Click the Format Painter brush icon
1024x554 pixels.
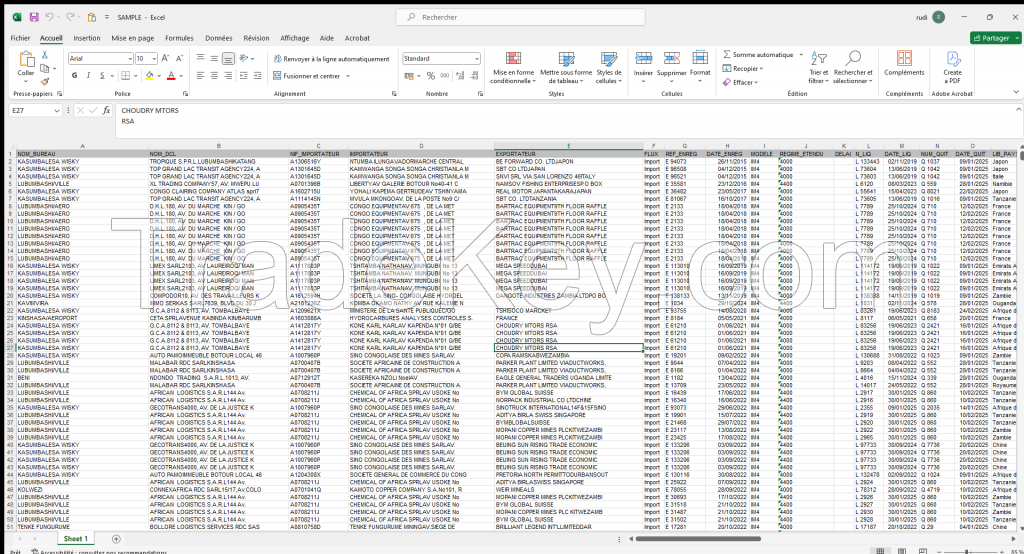click(45, 82)
